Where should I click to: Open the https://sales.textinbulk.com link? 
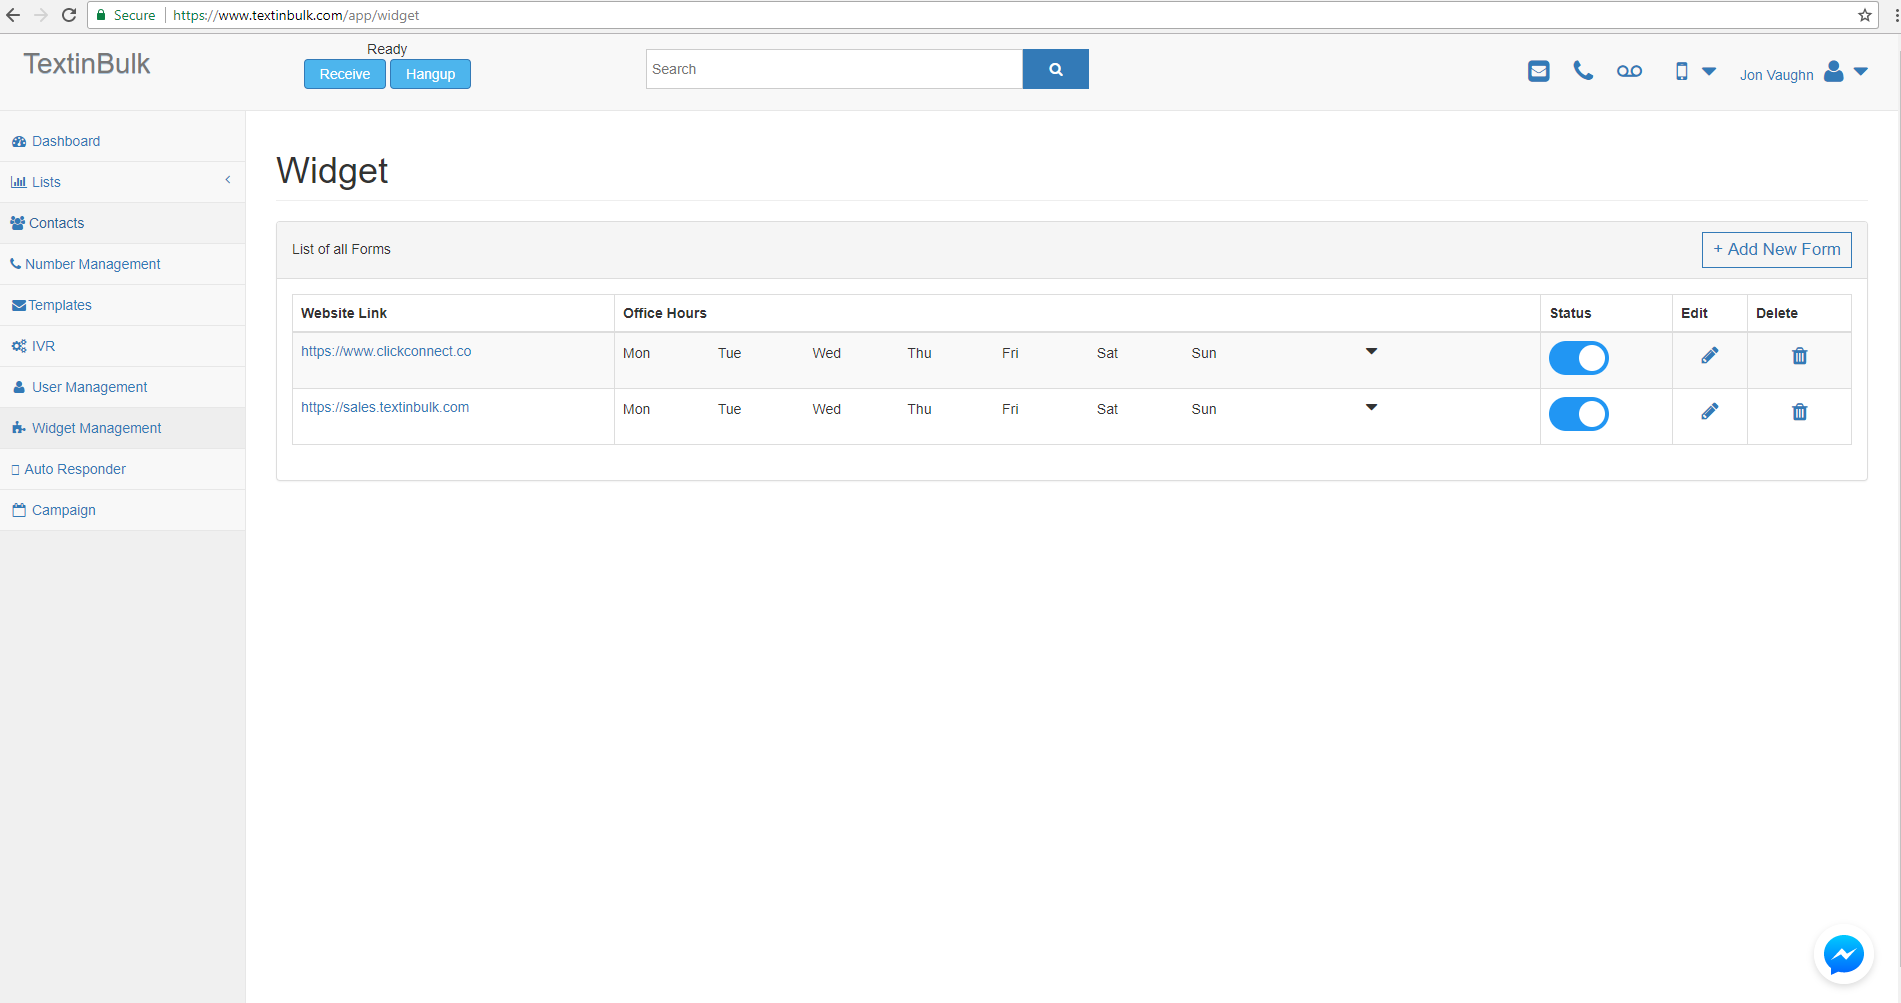coord(385,407)
